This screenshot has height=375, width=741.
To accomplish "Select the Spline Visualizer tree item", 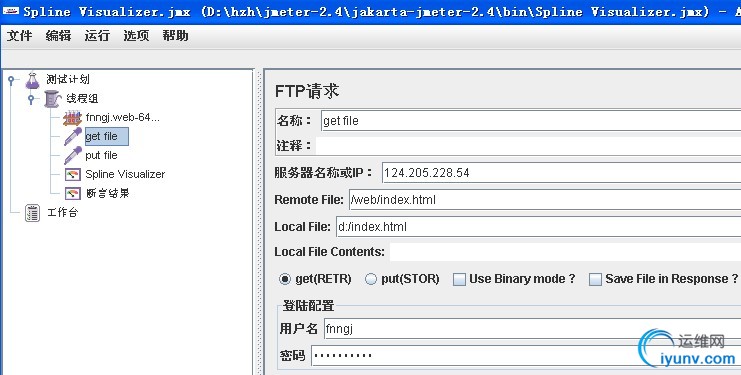I will pyautogui.click(x=125, y=174).
